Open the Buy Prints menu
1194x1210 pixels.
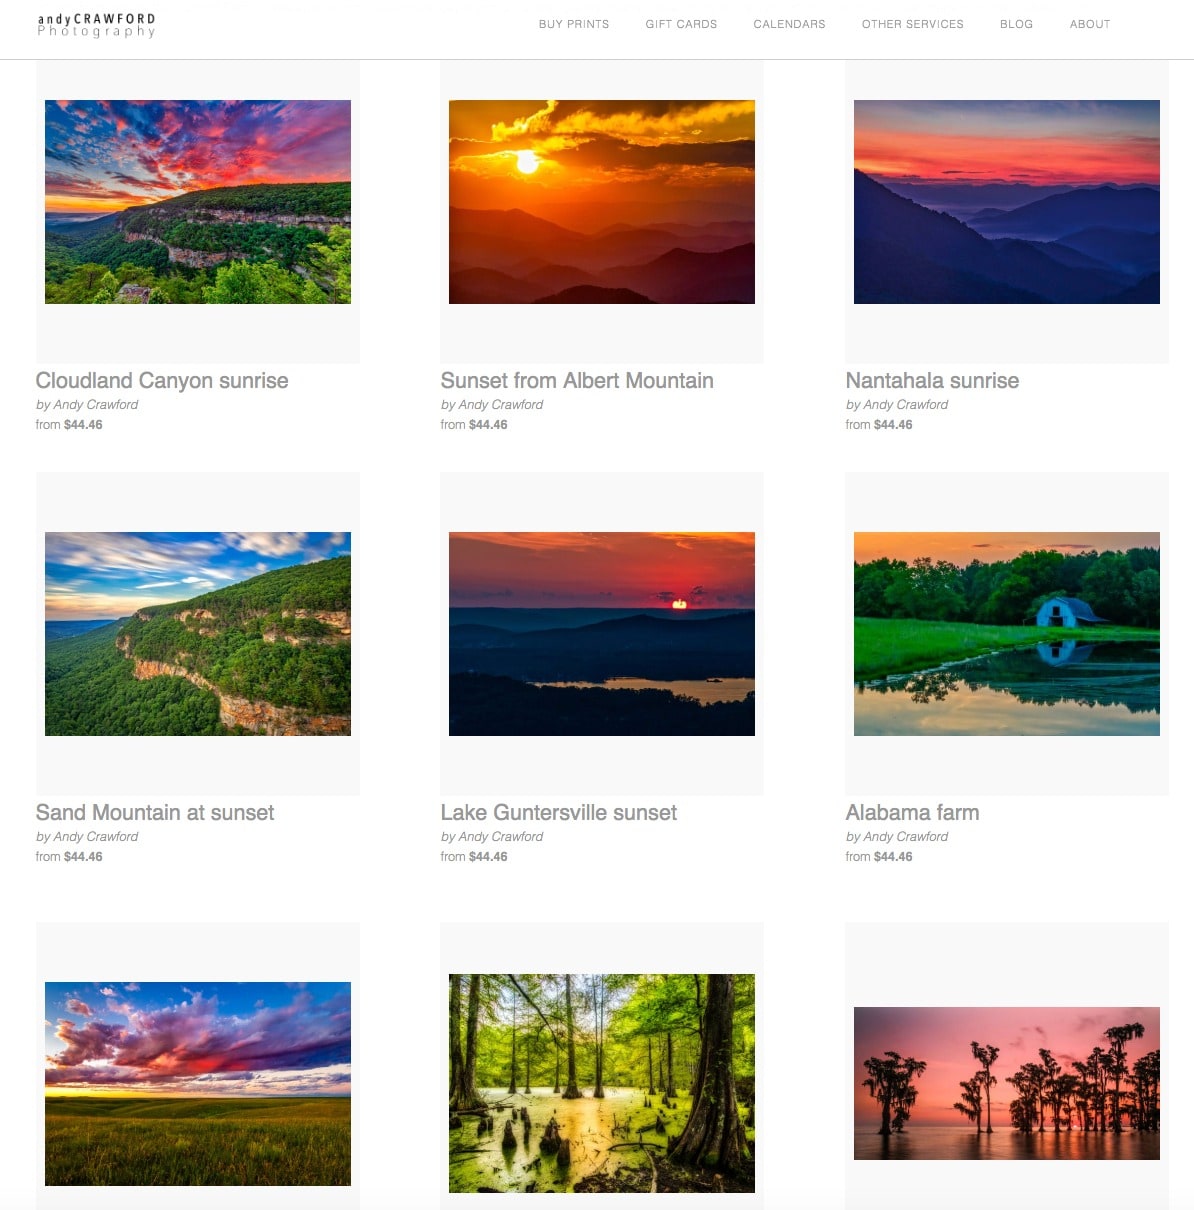574,24
